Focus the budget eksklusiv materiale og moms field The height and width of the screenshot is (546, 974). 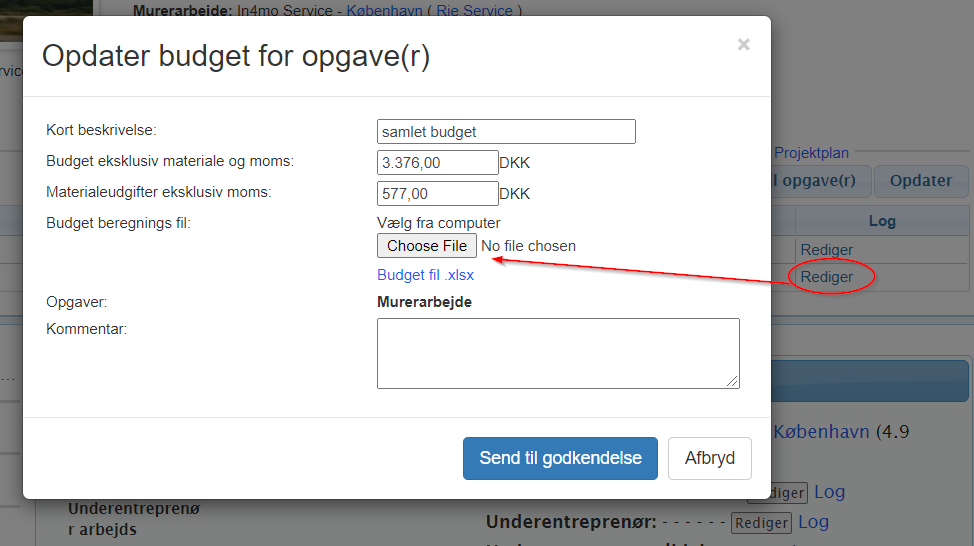[x=437, y=163]
